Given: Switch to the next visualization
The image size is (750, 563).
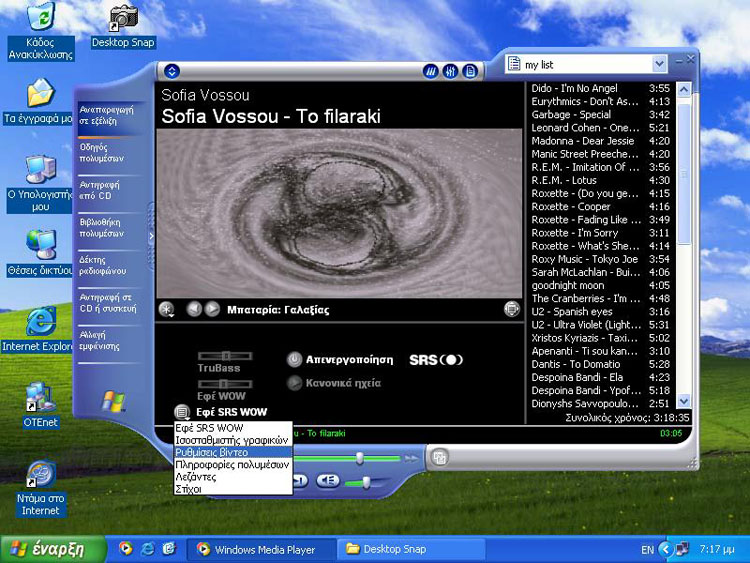Looking at the screenshot, I should click(212, 309).
